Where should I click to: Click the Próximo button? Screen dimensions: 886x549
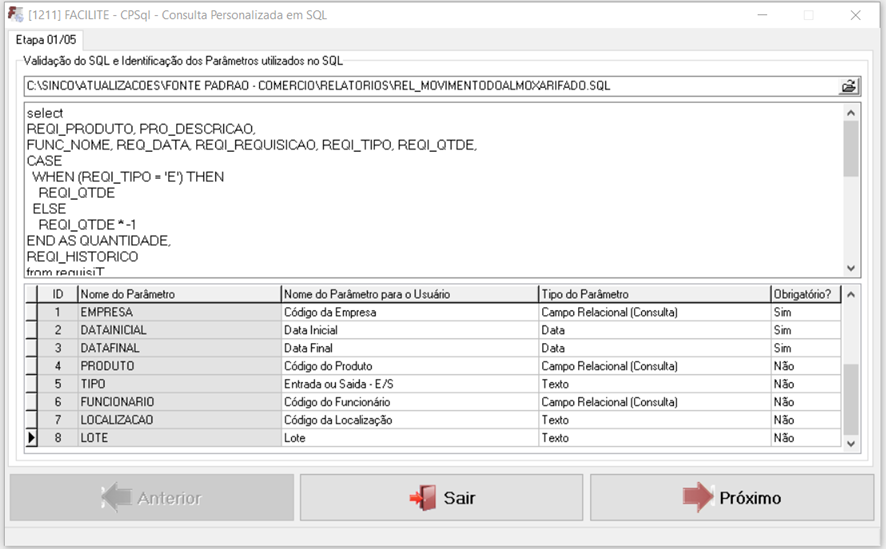(x=732, y=497)
